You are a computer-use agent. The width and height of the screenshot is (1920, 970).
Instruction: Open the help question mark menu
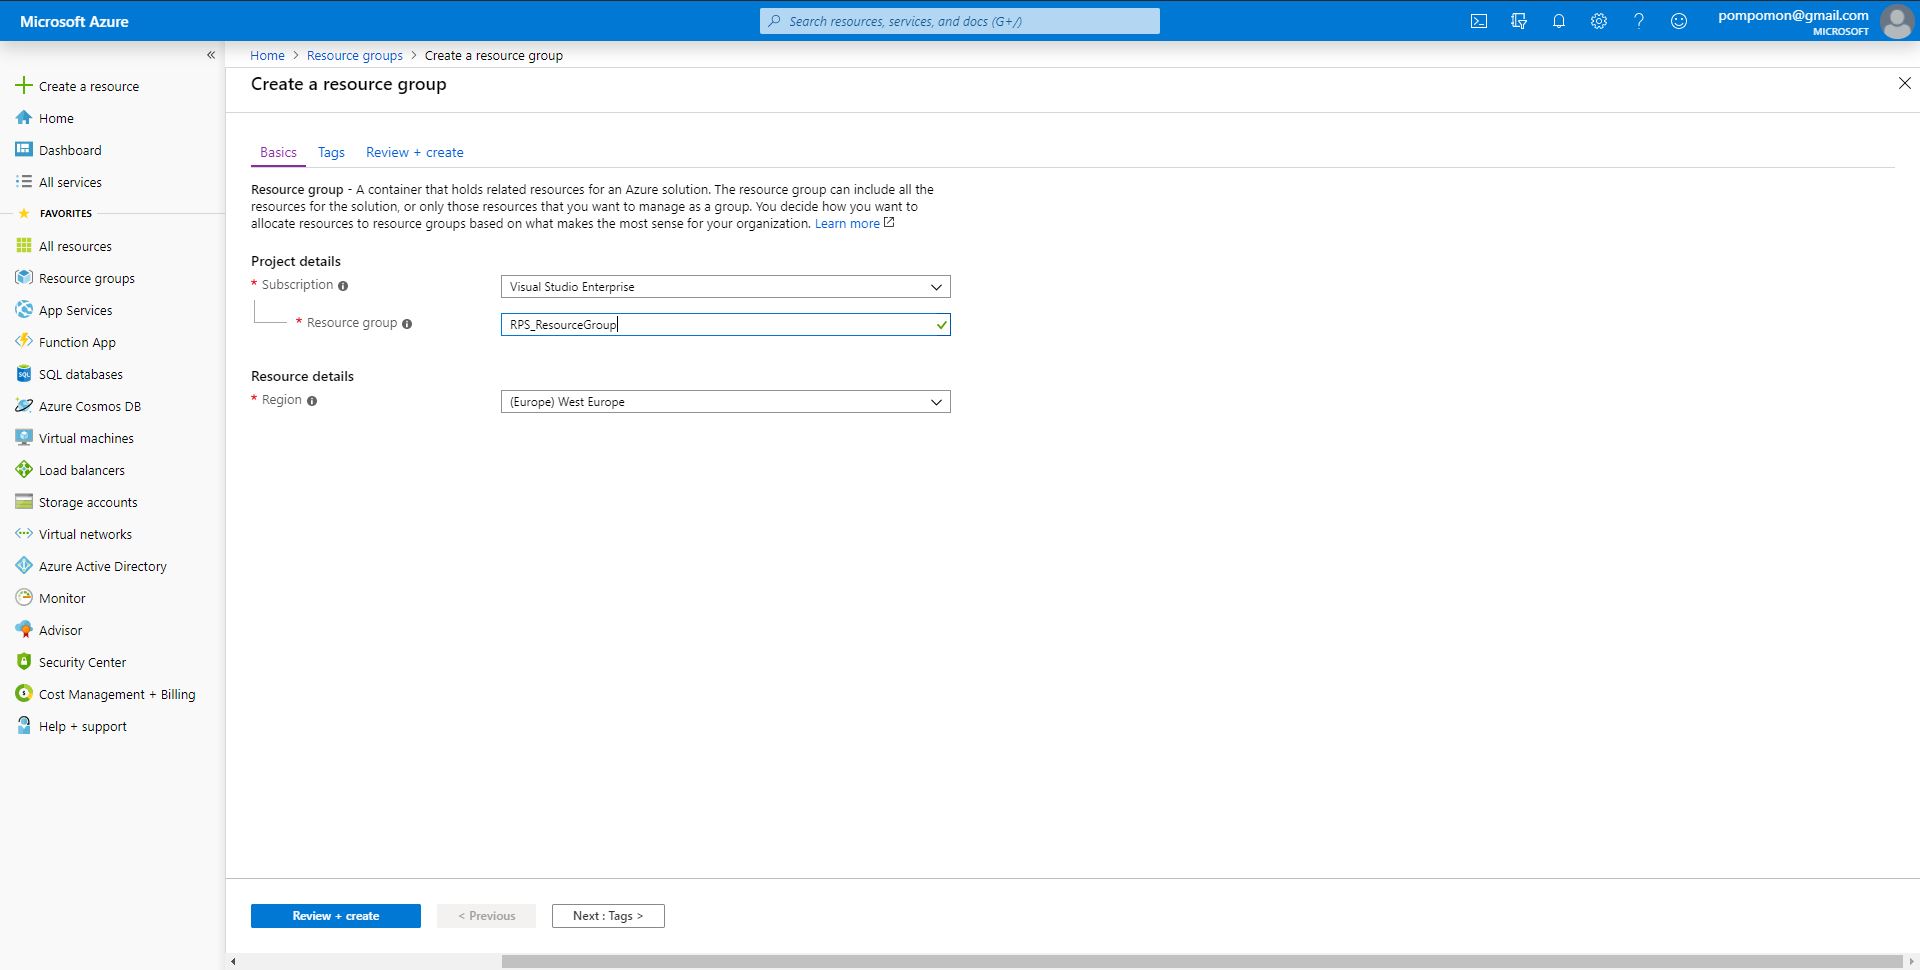point(1639,21)
